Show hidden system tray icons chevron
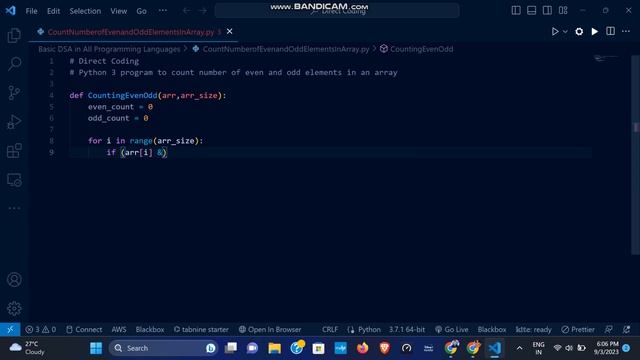Screen dimensions: 640x360 click(x=519, y=348)
